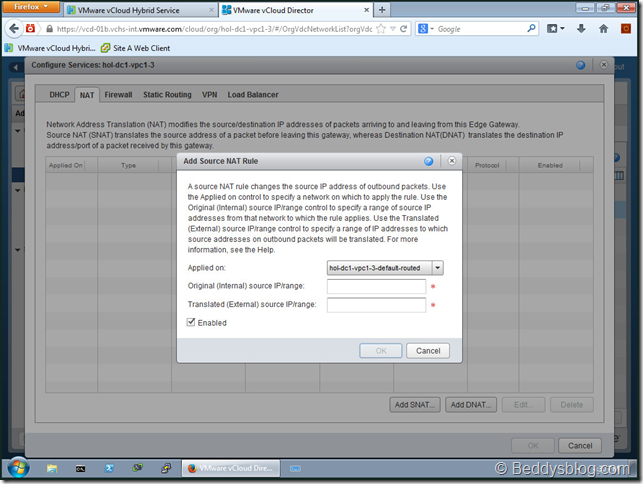643x484 pixels.
Task: Open Site A Web Client bookmark
Action: click(x=136, y=48)
